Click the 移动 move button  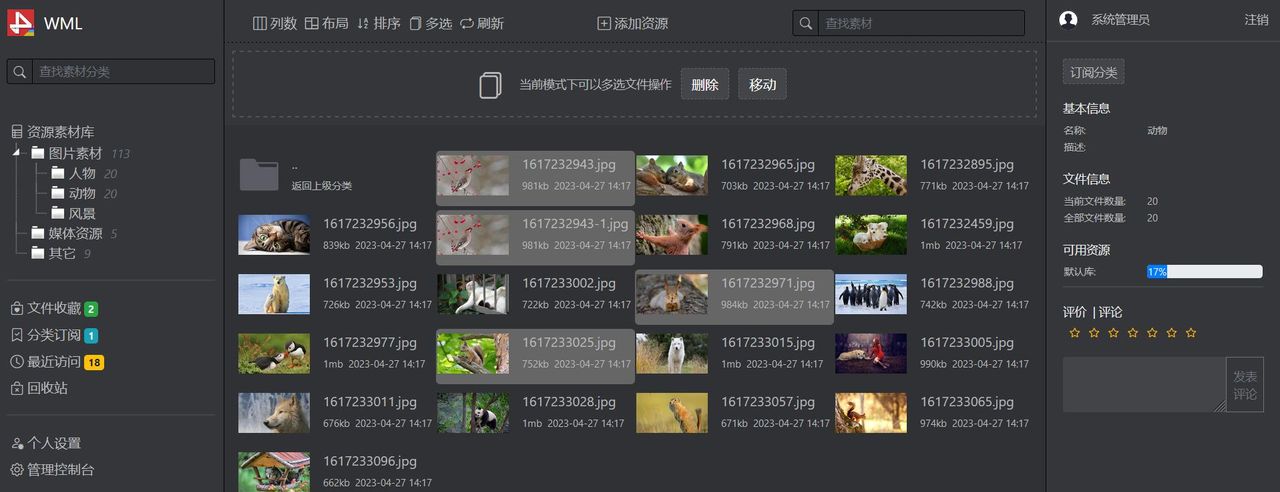tap(763, 85)
